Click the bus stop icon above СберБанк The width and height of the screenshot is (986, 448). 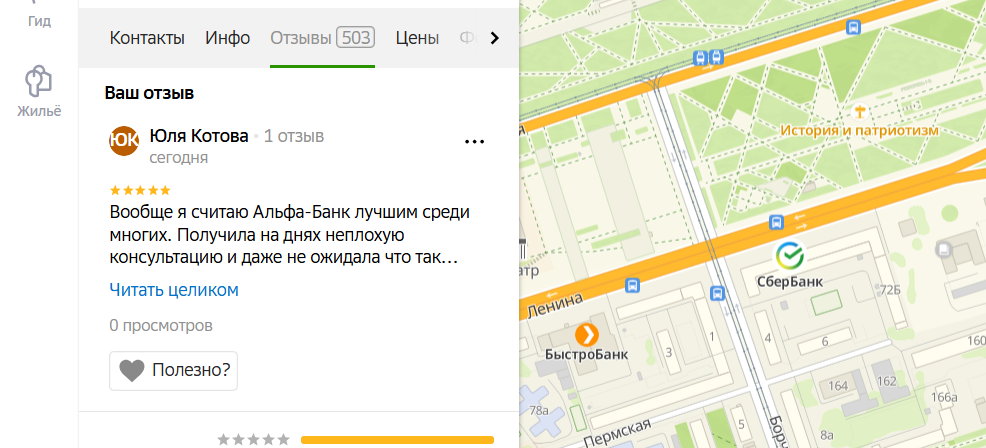pyautogui.click(x=777, y=223)
